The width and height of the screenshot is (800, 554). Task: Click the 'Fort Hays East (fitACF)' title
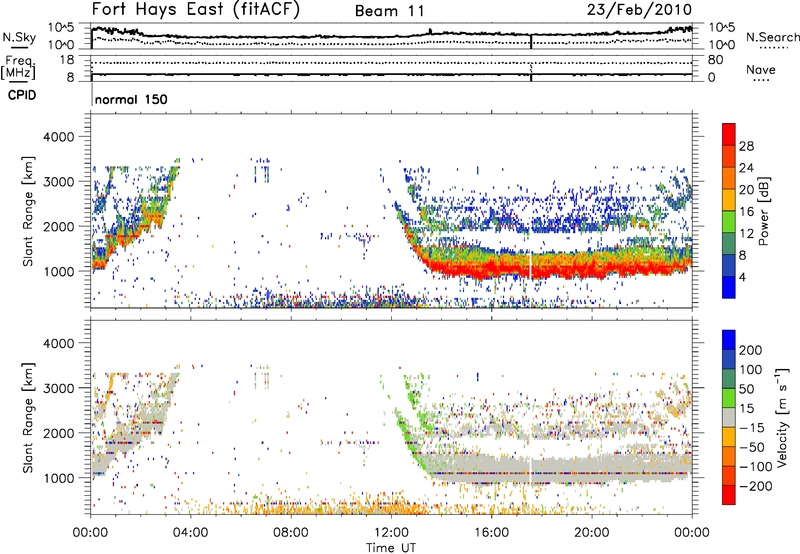point(195,9)
